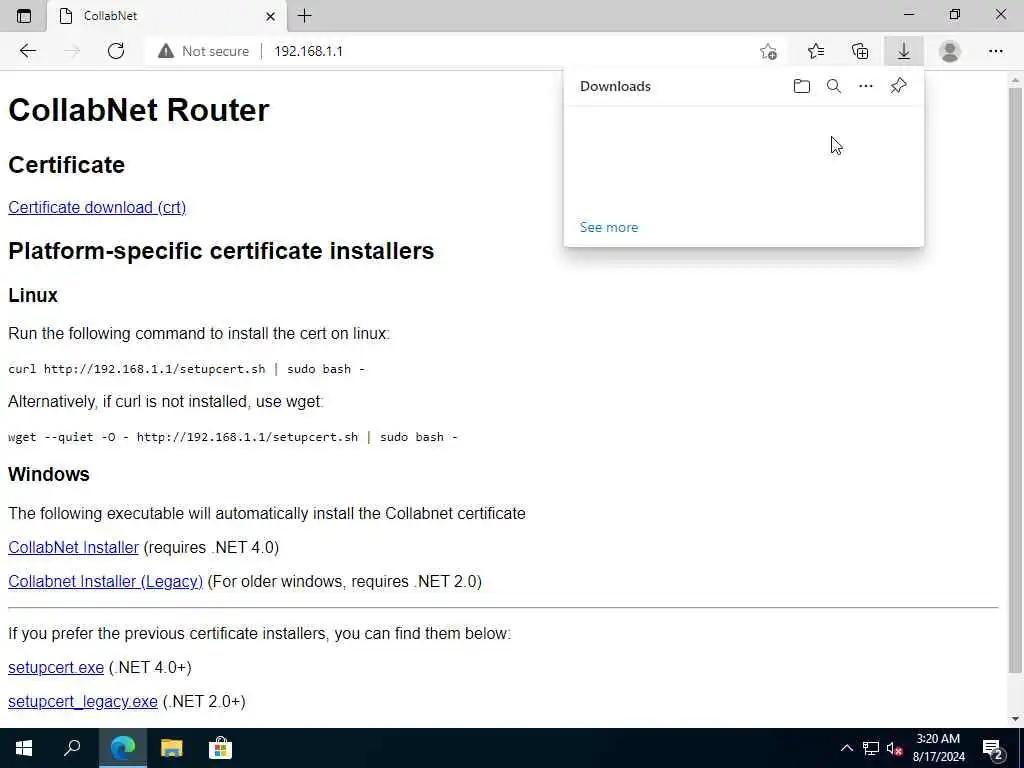
Task: Open tab actions menu icon
Action: [x=24, y=16]
